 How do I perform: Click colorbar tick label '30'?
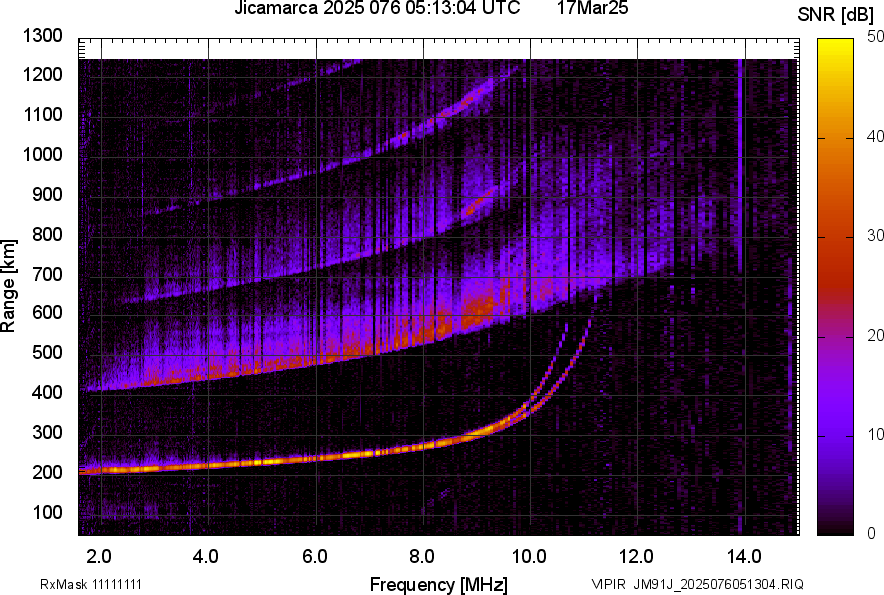pyautogui.click(x=874, y=236)
